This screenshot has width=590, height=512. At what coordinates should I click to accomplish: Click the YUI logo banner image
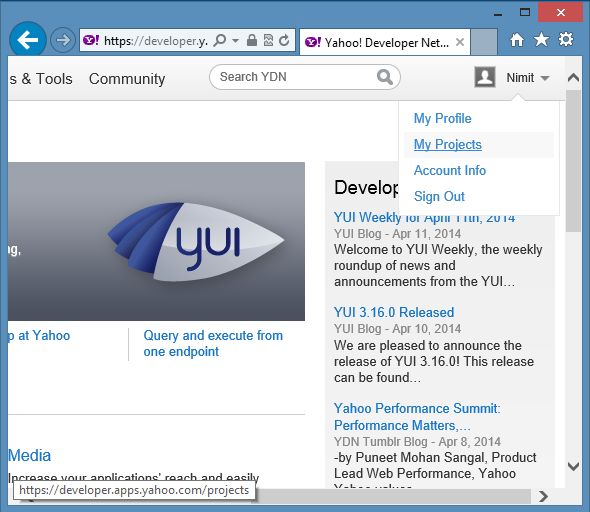tap(156, 241)
